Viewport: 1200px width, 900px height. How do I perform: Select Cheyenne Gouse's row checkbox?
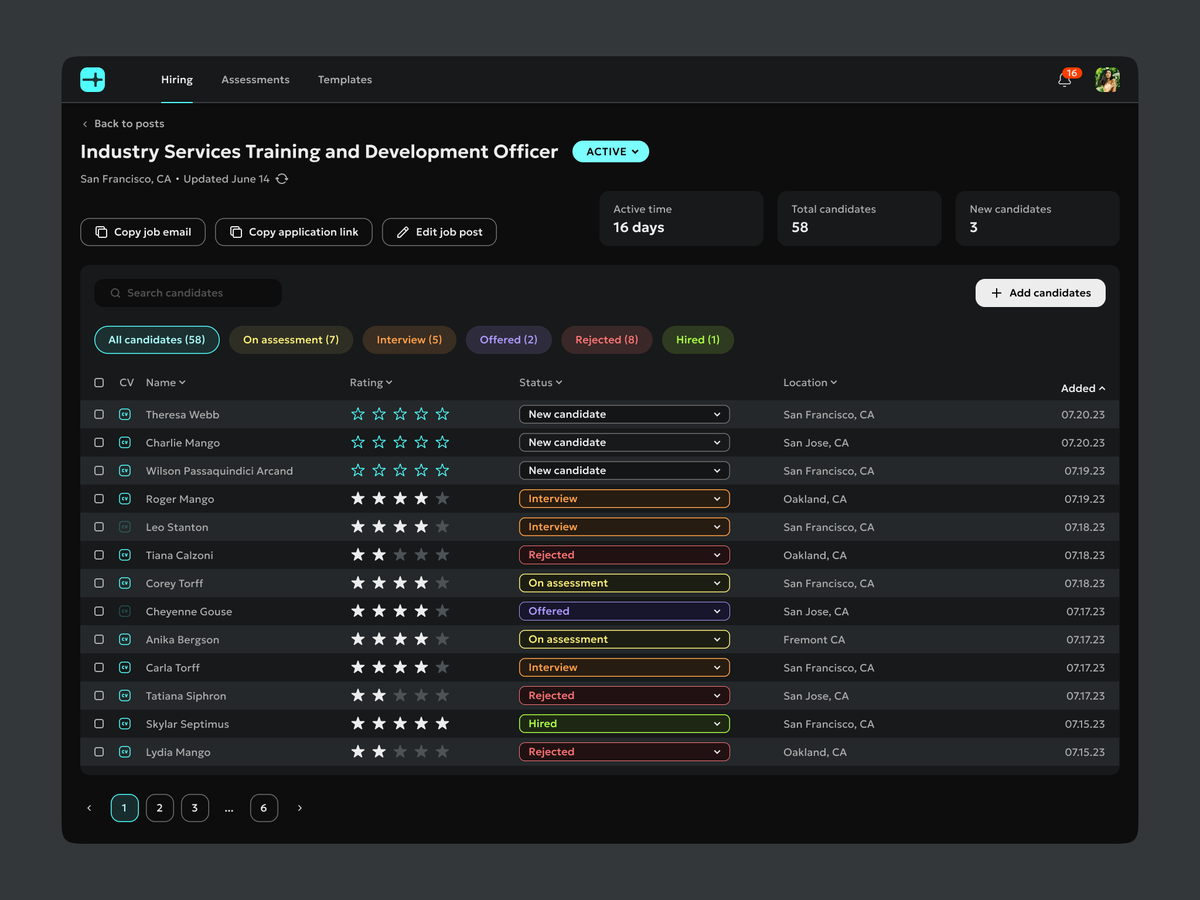click(x=99, y=611)
